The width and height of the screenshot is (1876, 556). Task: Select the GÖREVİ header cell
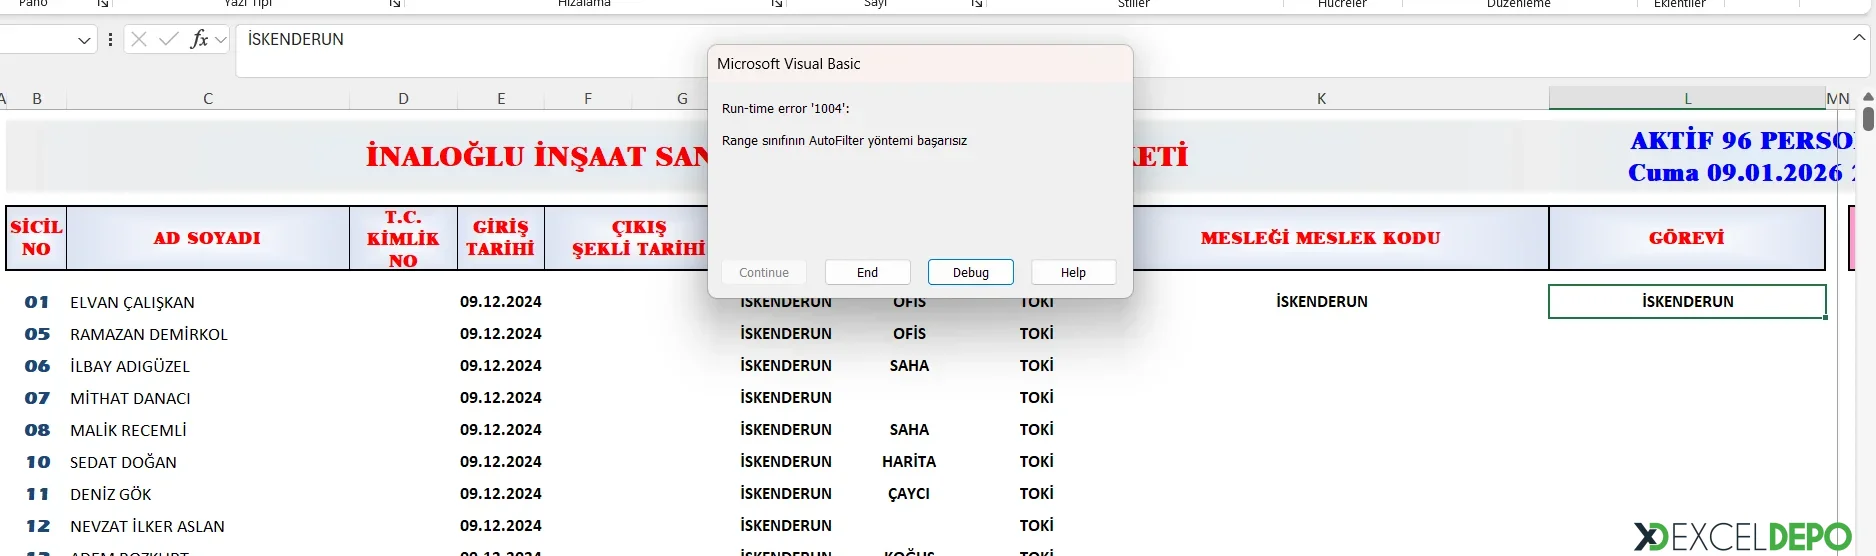(1686, 238)
